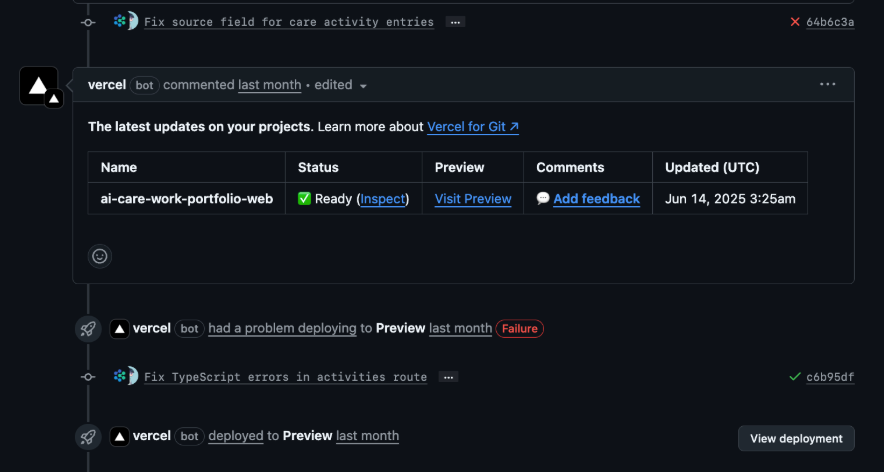
Task: Click 'Inspect' deployment link
Action: (x=383, y=198)
